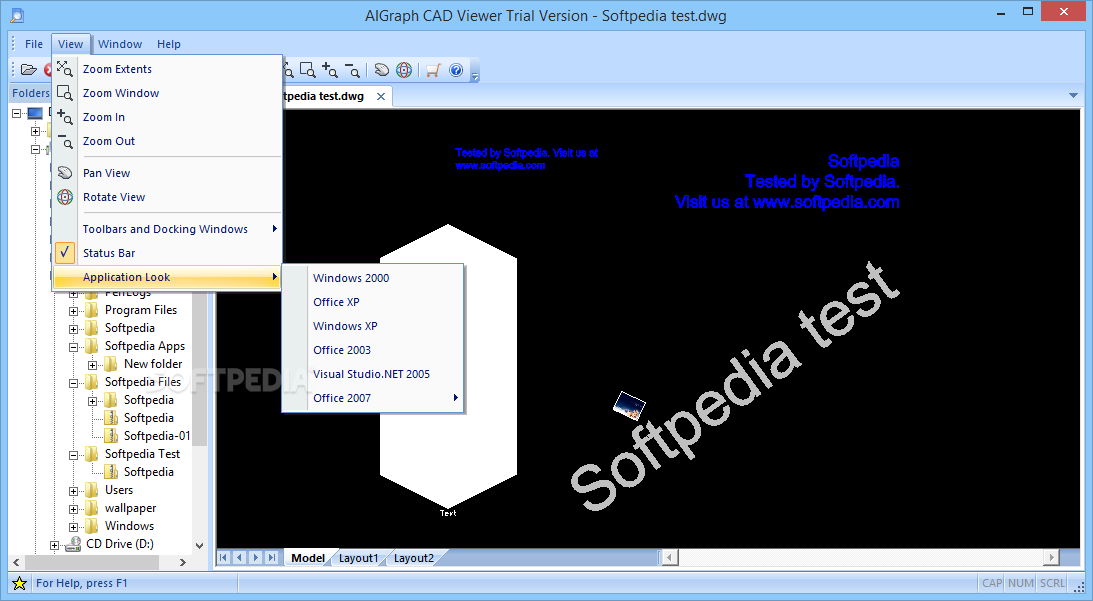1093x601 pixels.
Task: Open toolbar options dropdown arrow
Action: pos(475,73)
